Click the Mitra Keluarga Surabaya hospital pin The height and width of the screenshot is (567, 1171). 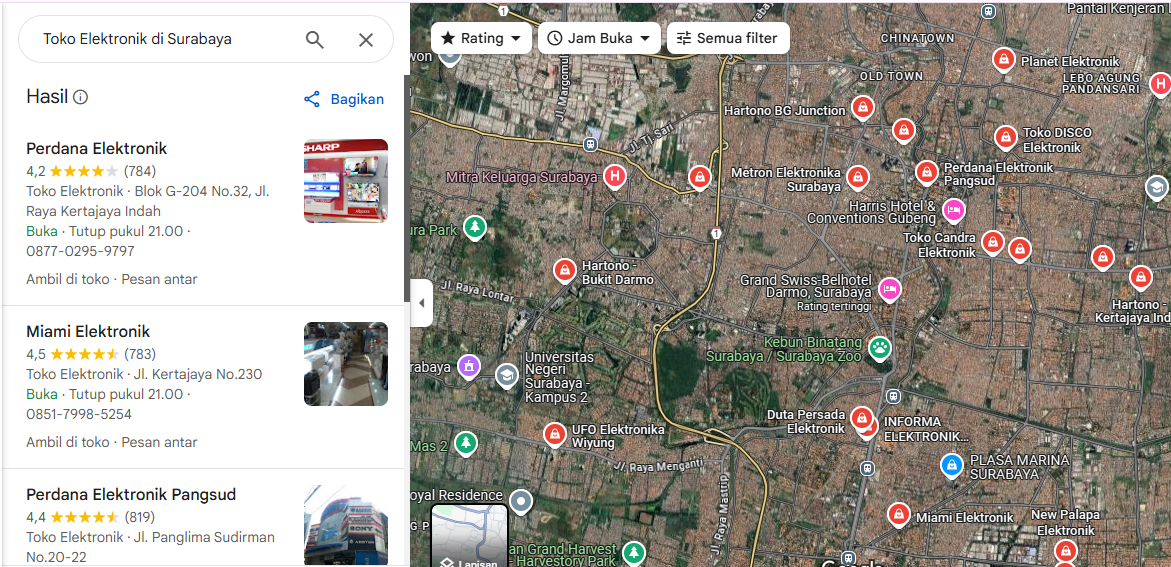[614, 177]
